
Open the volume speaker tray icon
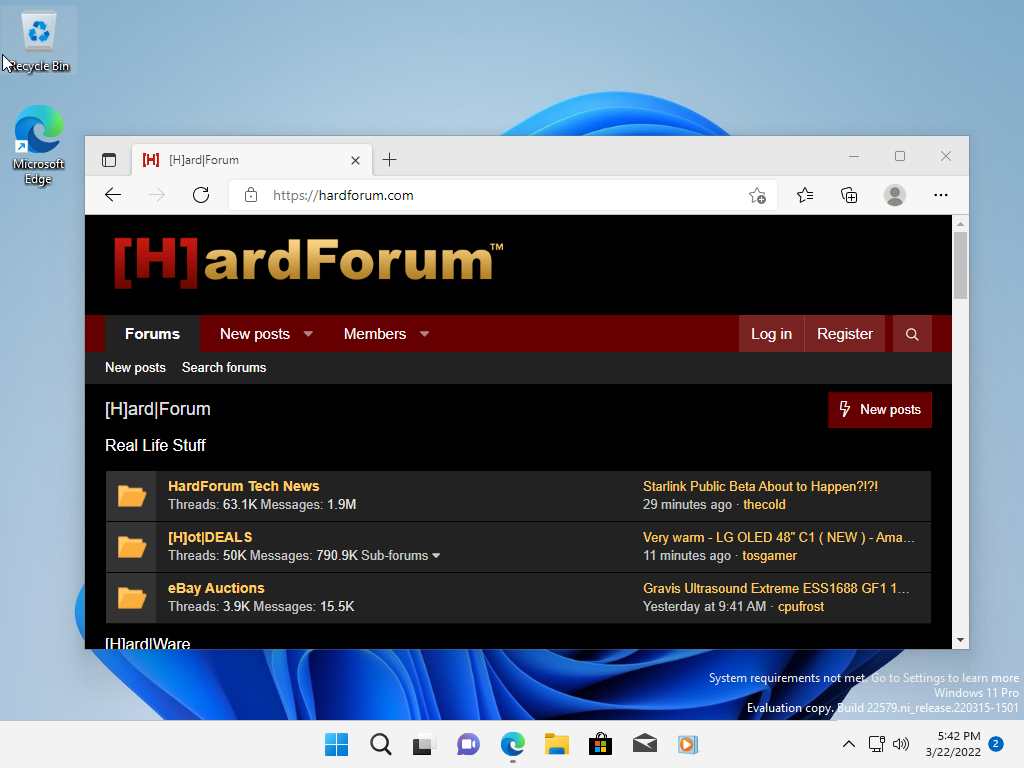[x=901, y=744]
